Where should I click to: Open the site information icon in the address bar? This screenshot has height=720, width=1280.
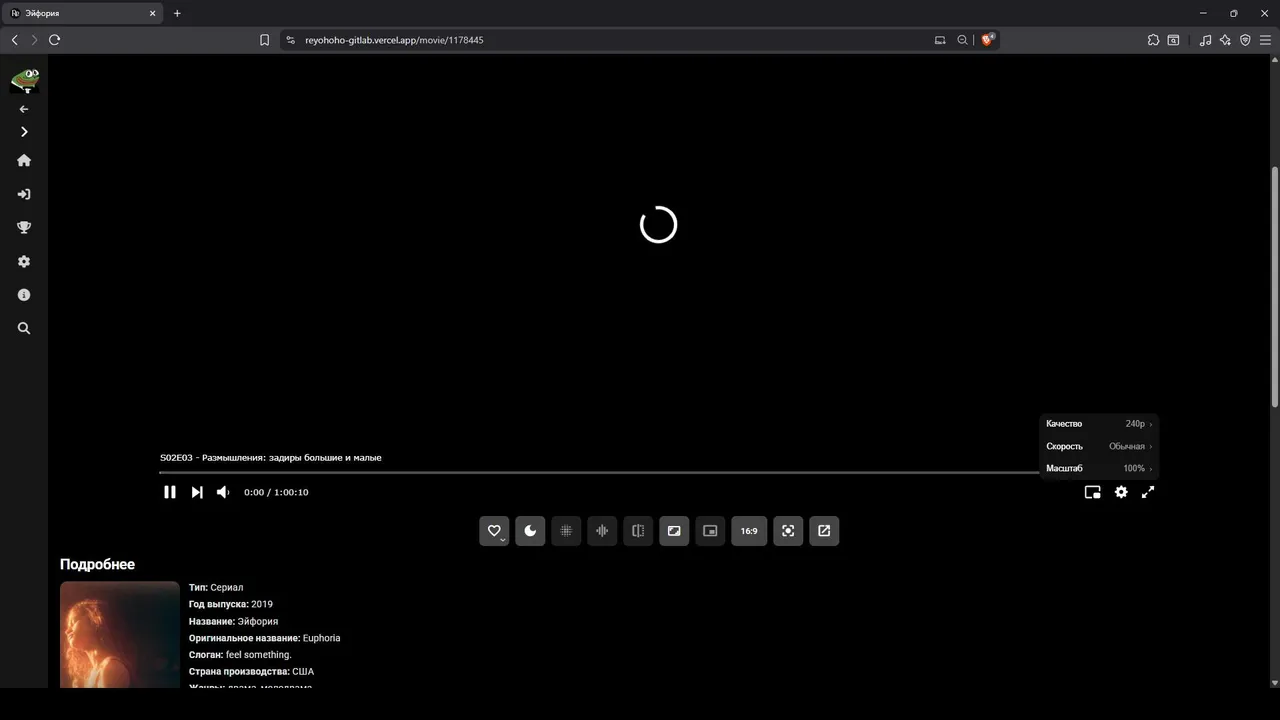point(291,40)
